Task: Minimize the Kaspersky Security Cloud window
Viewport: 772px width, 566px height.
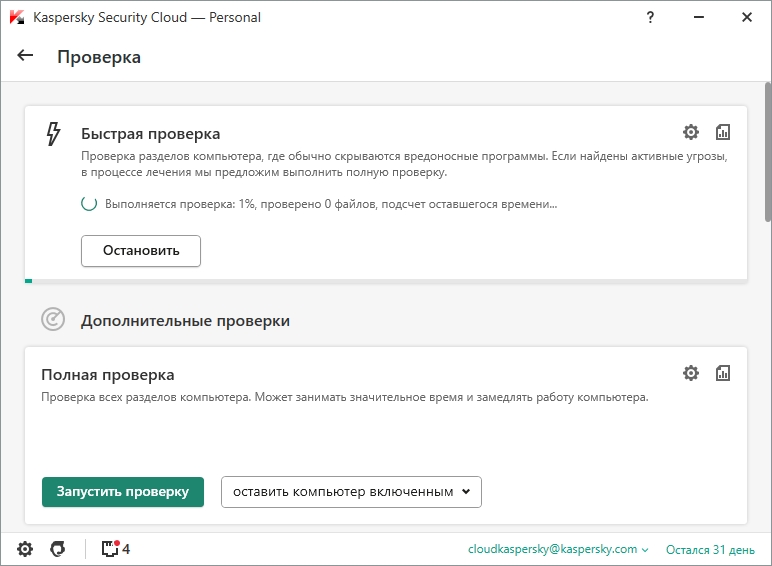Action: coord(699,17)
